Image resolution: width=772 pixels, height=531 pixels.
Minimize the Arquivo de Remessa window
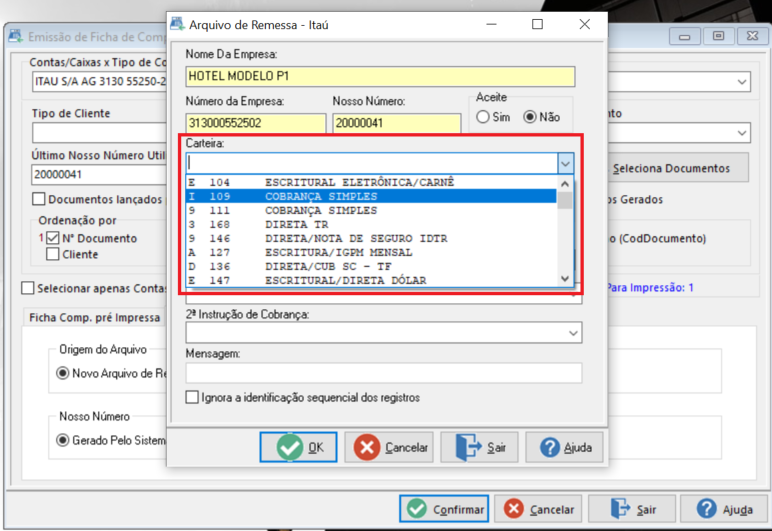point(491,24)
